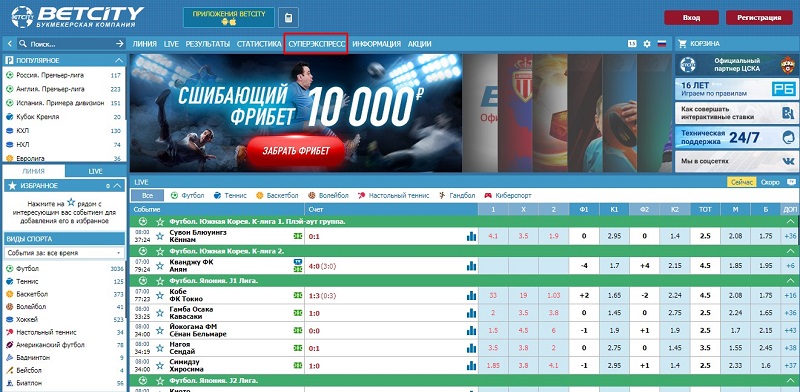Star the Йокогама ФМ match
Image resolution: width=800 pixels, height=392 pixels.
point(160,331)
